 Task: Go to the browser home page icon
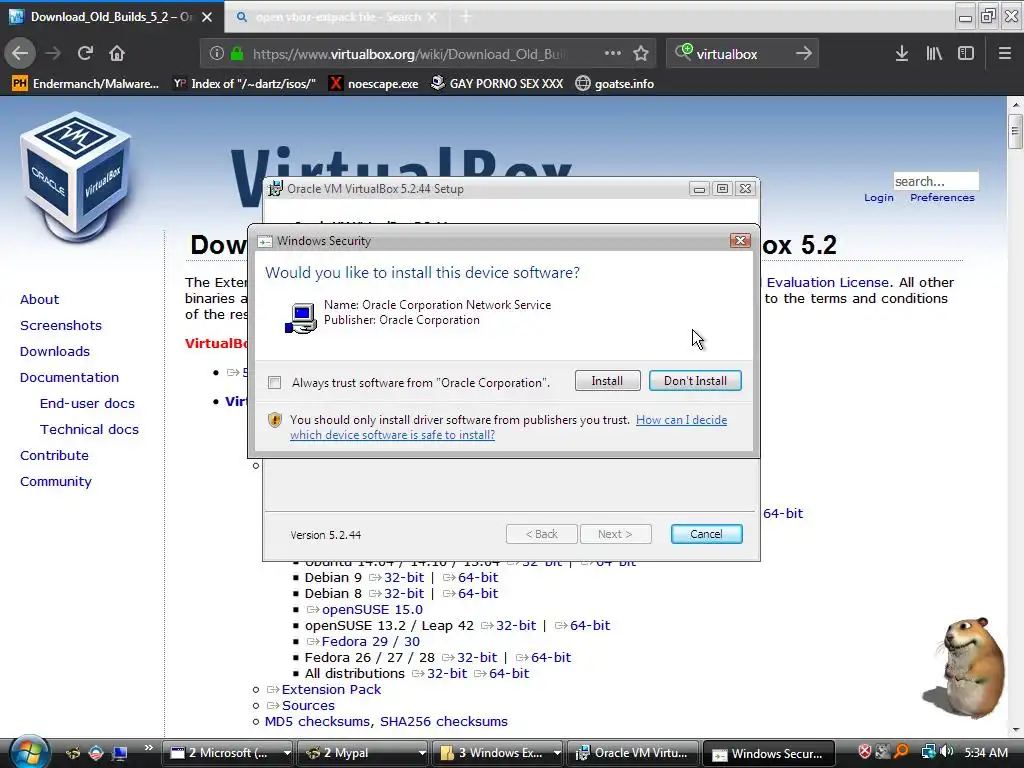[117, 53]
